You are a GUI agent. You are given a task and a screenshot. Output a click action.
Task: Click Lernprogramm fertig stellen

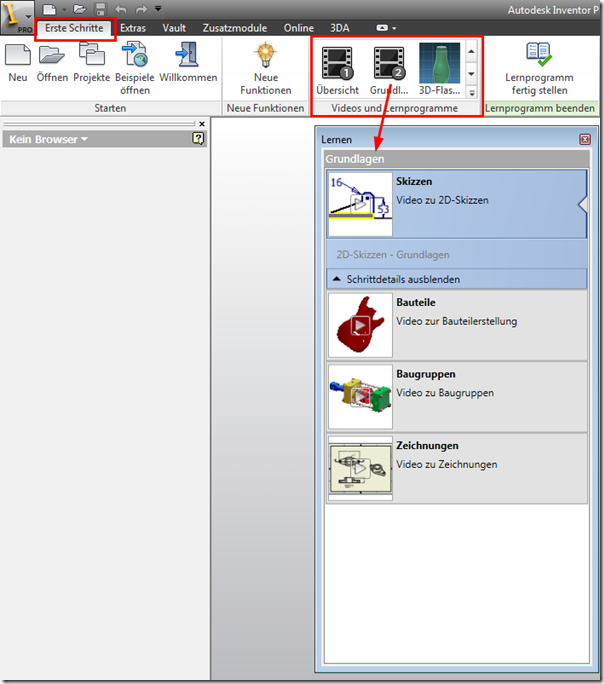pos(539,68)
